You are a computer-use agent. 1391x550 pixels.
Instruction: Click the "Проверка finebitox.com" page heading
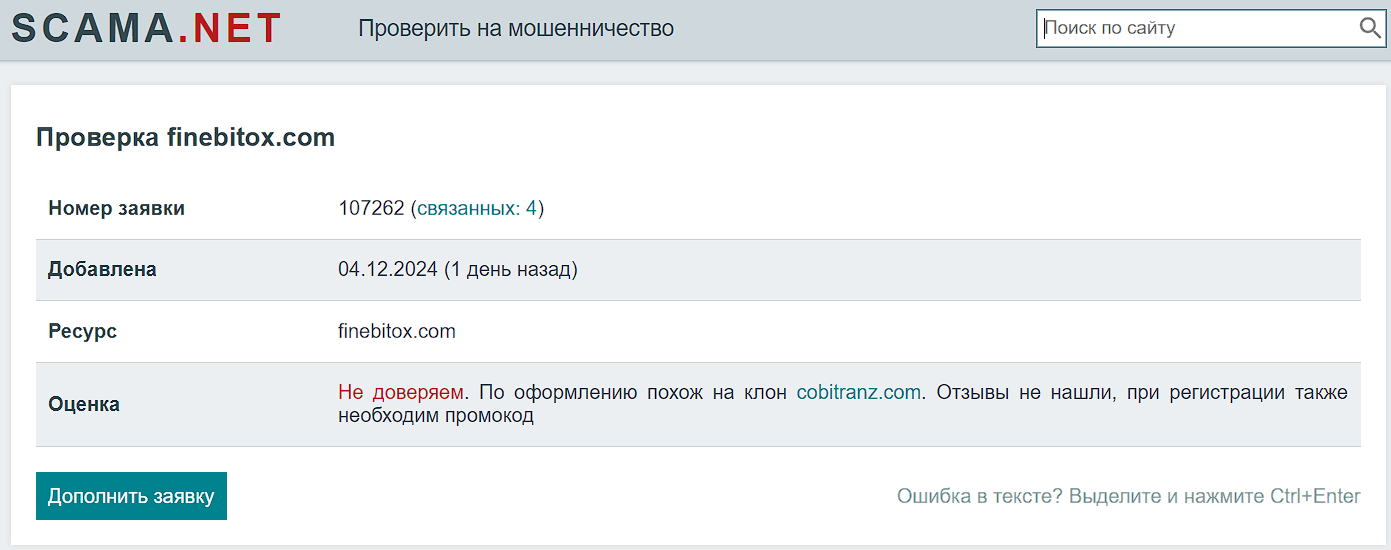[185, 138]
